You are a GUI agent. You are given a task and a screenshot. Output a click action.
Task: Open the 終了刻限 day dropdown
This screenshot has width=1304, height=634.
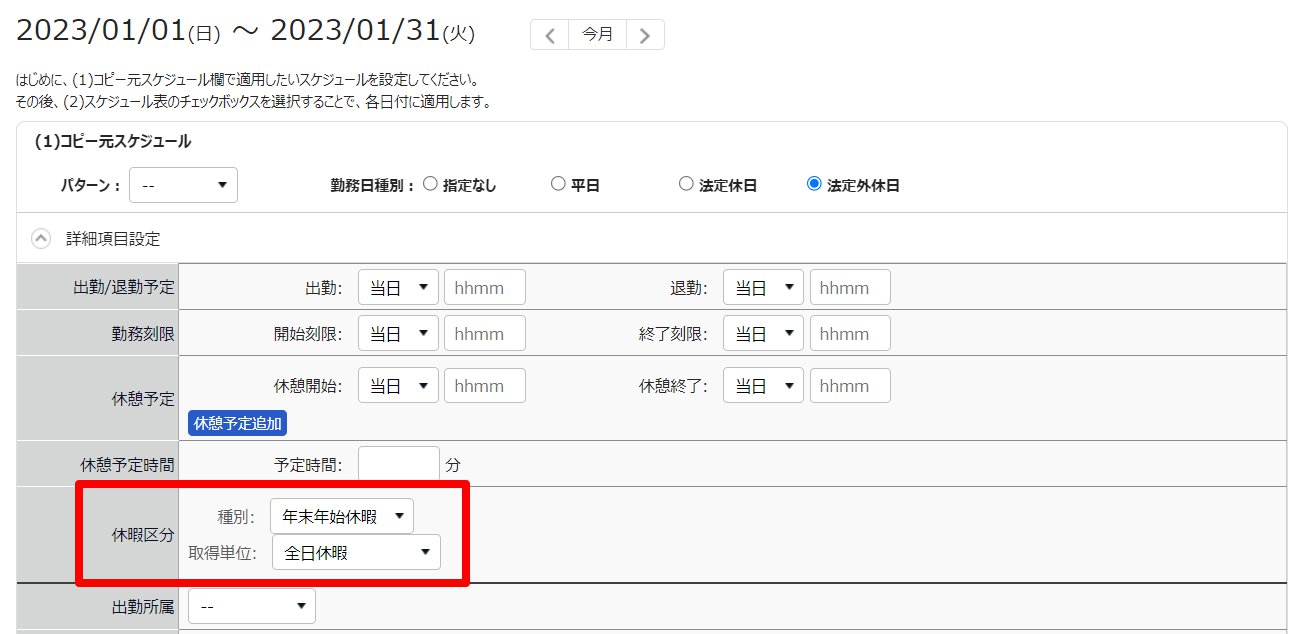click(764, 334)
